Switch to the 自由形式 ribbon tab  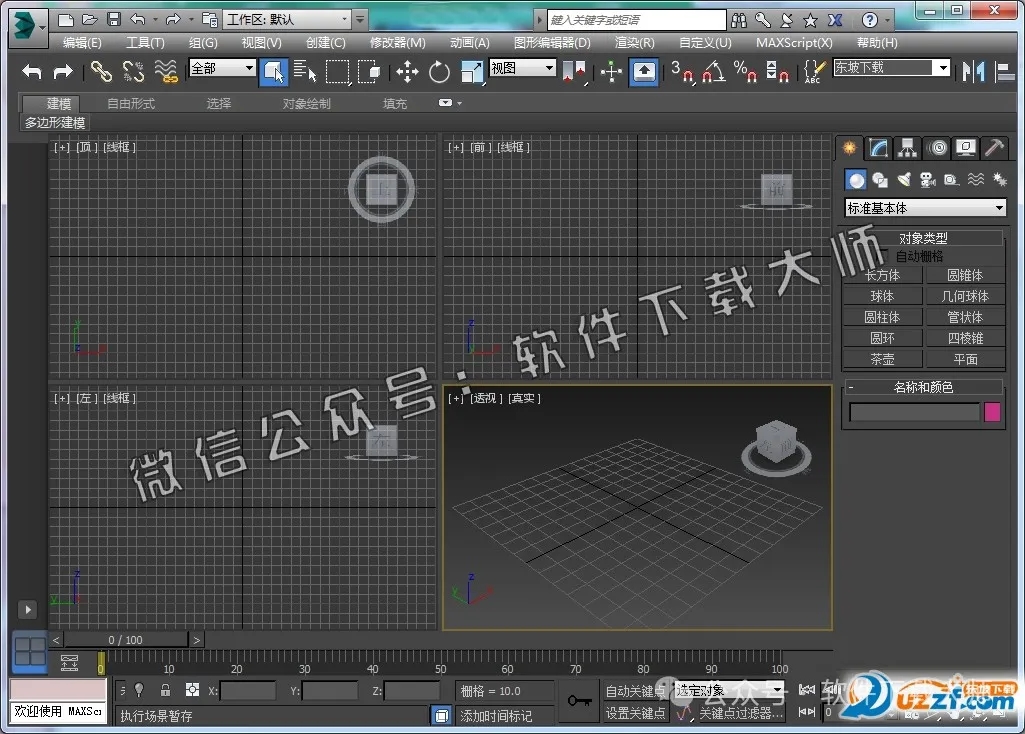click(x=131, y=103)
